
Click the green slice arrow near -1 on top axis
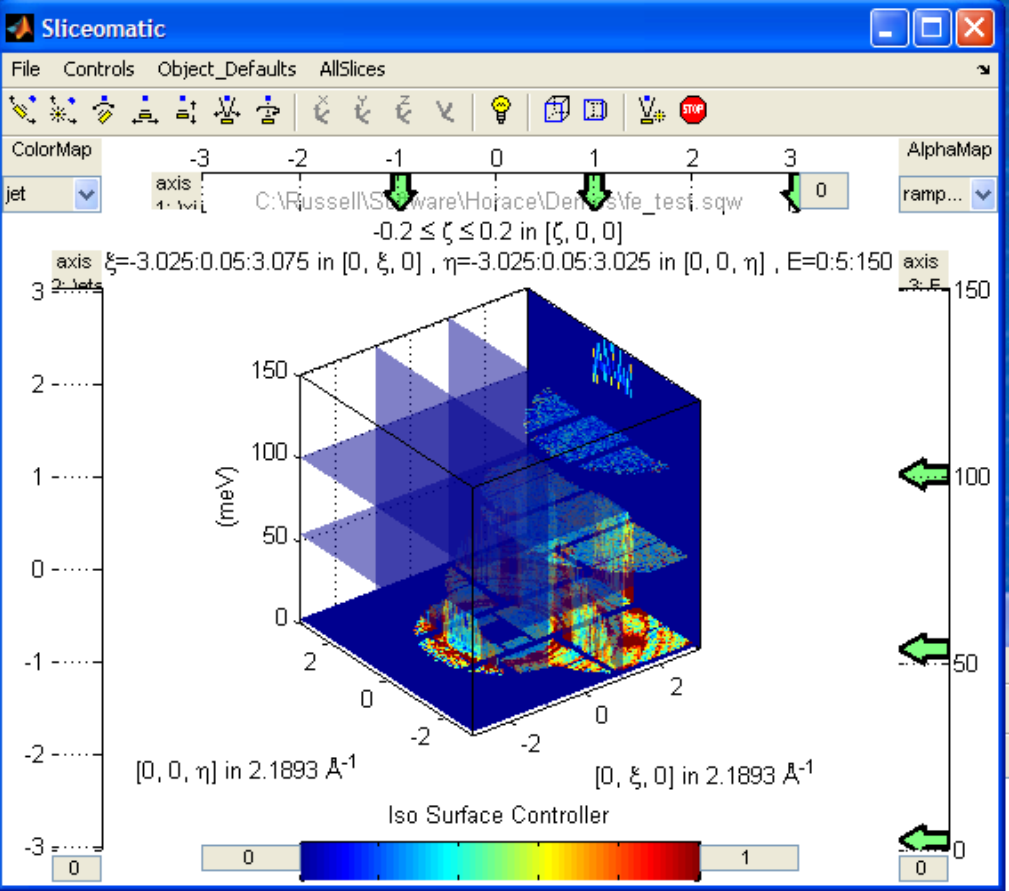pos(400,188)
